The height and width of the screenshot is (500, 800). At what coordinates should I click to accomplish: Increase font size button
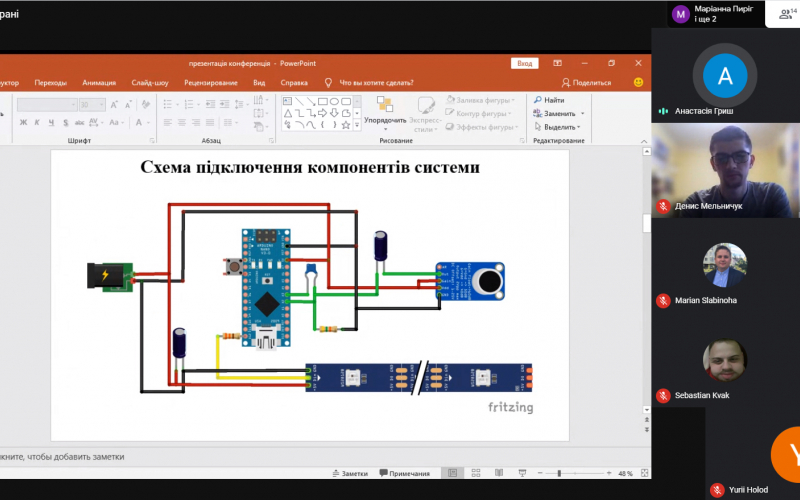pos(114,105)
